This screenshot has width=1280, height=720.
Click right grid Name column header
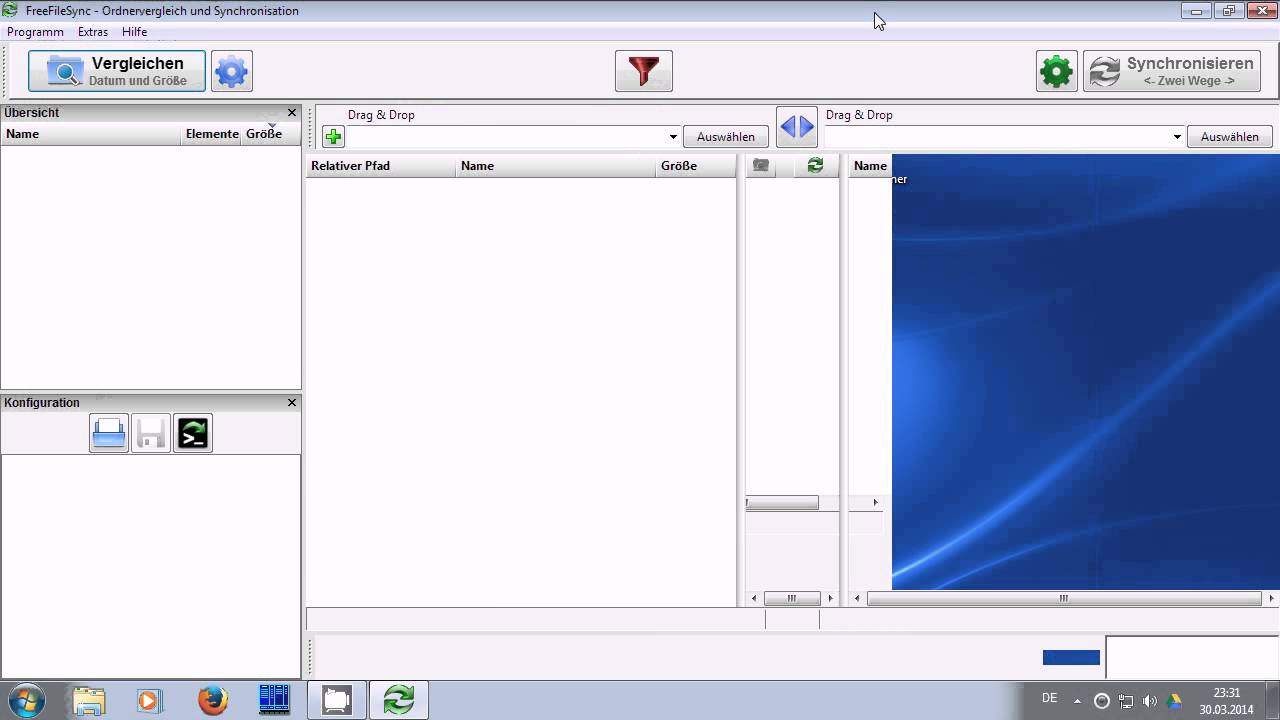tap(870, 166)
